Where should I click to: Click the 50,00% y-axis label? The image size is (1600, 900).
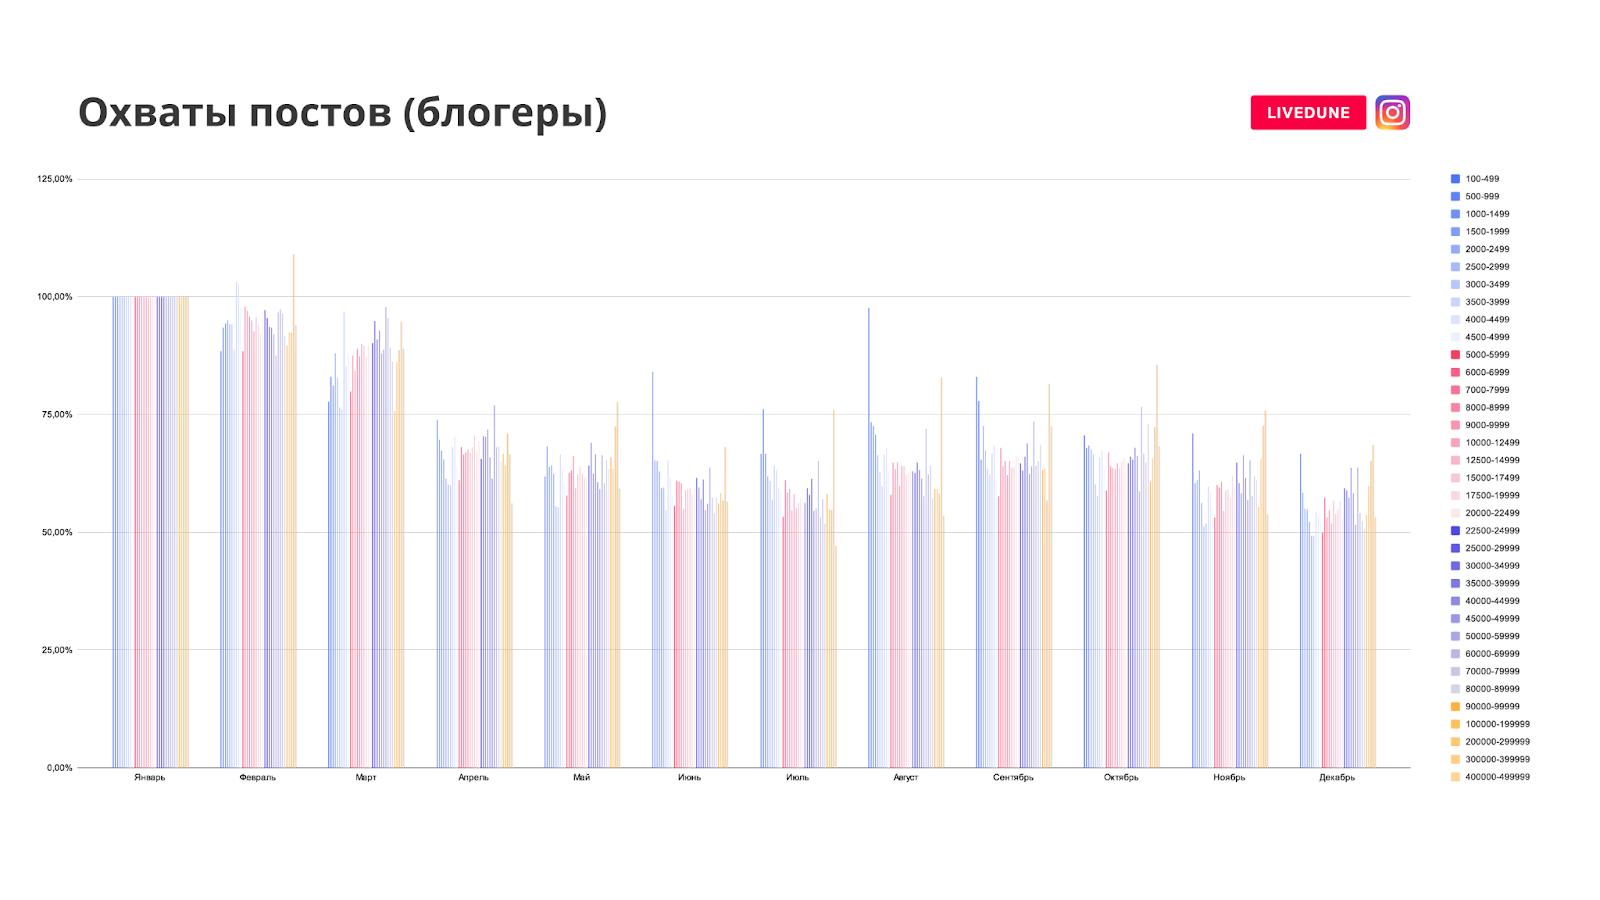coord(57,533)
